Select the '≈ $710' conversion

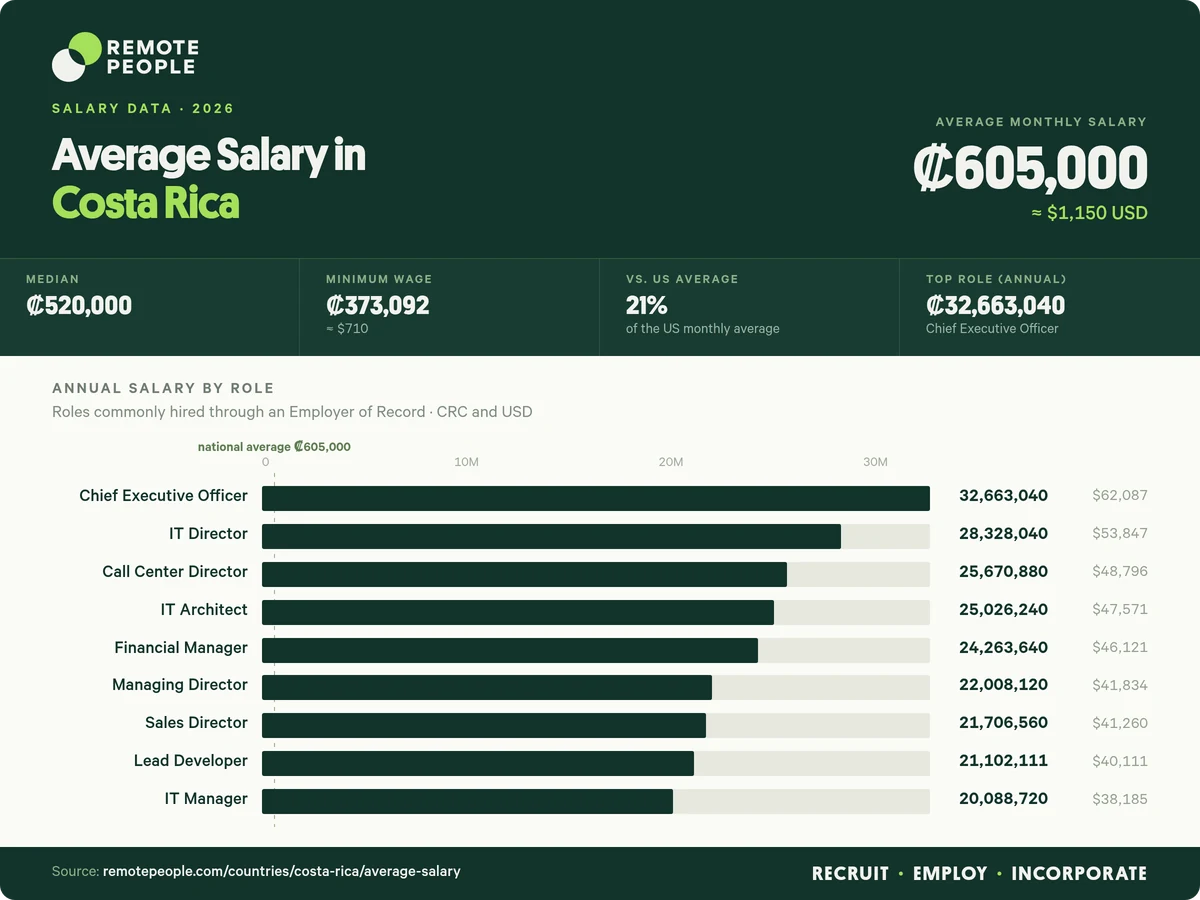point(347,328)
